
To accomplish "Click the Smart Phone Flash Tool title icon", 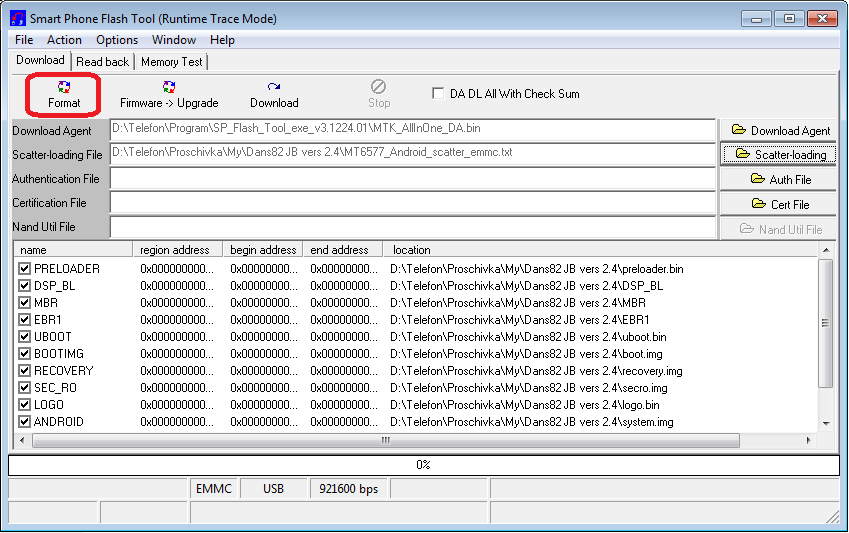I will [18, 18].
